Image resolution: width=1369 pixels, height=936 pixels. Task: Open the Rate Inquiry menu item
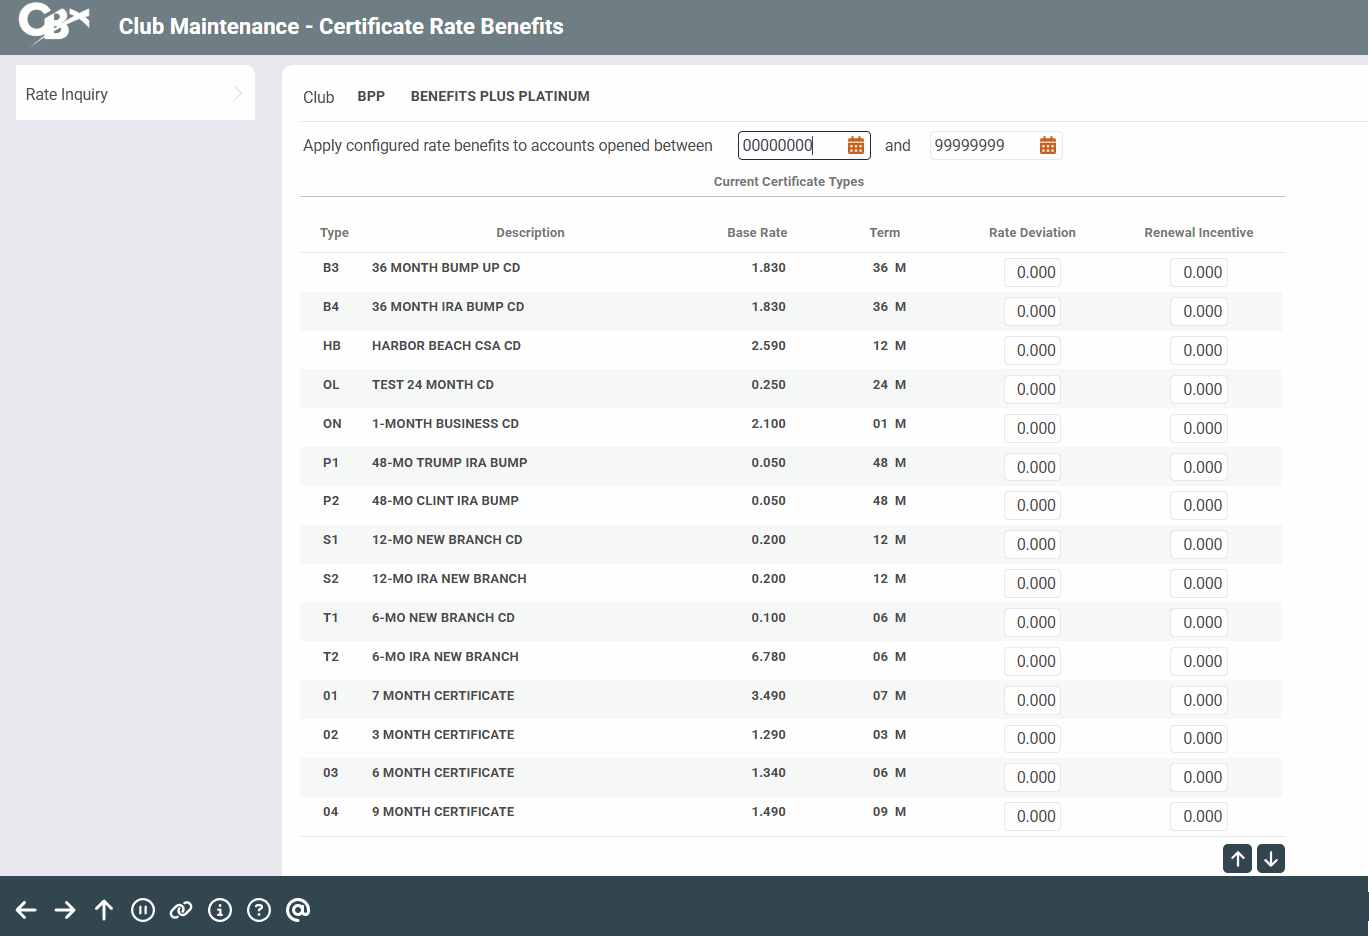(67, 94)
